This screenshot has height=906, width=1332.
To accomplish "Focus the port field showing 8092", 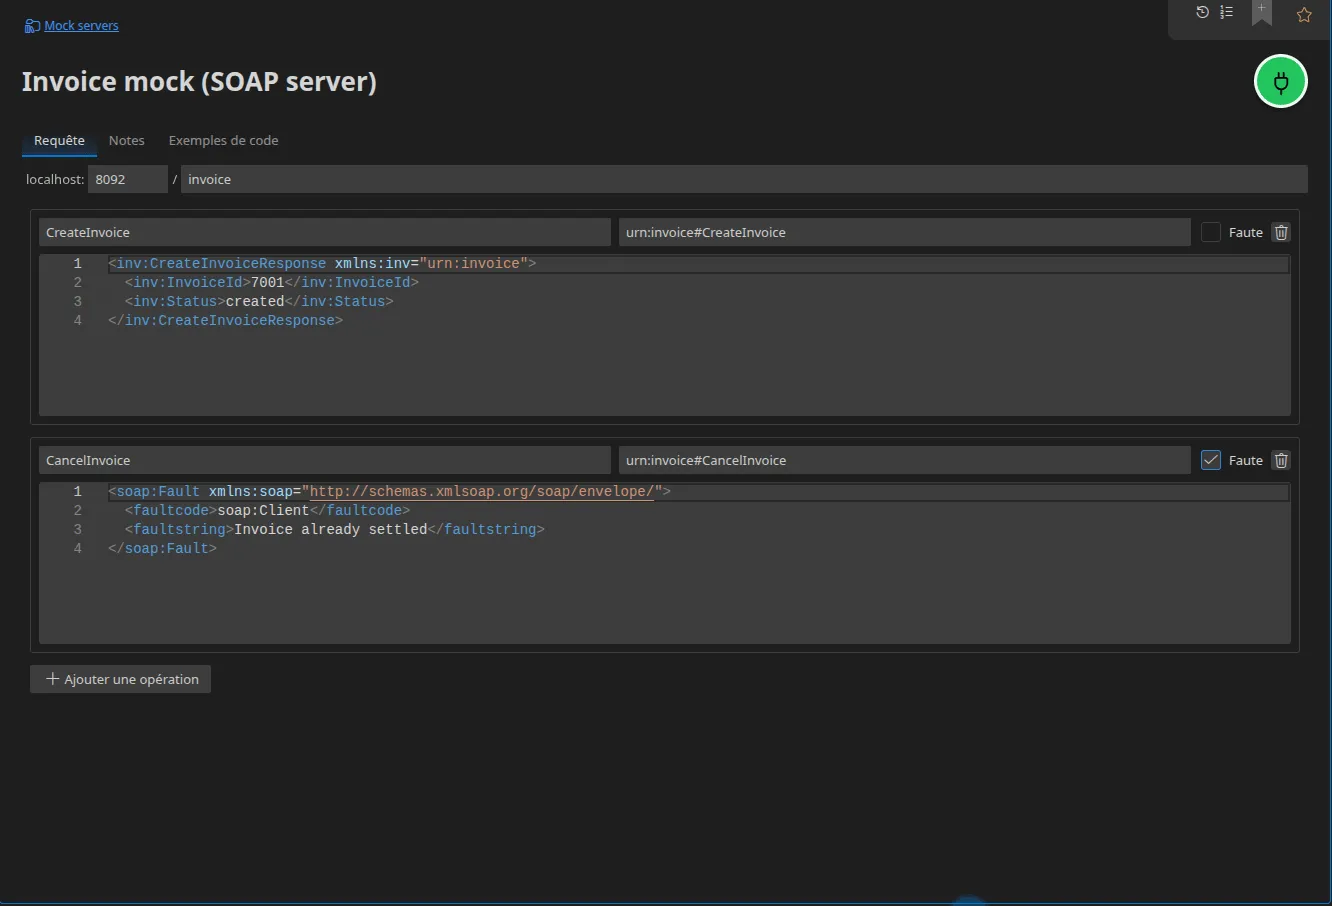I will [128, 179].
